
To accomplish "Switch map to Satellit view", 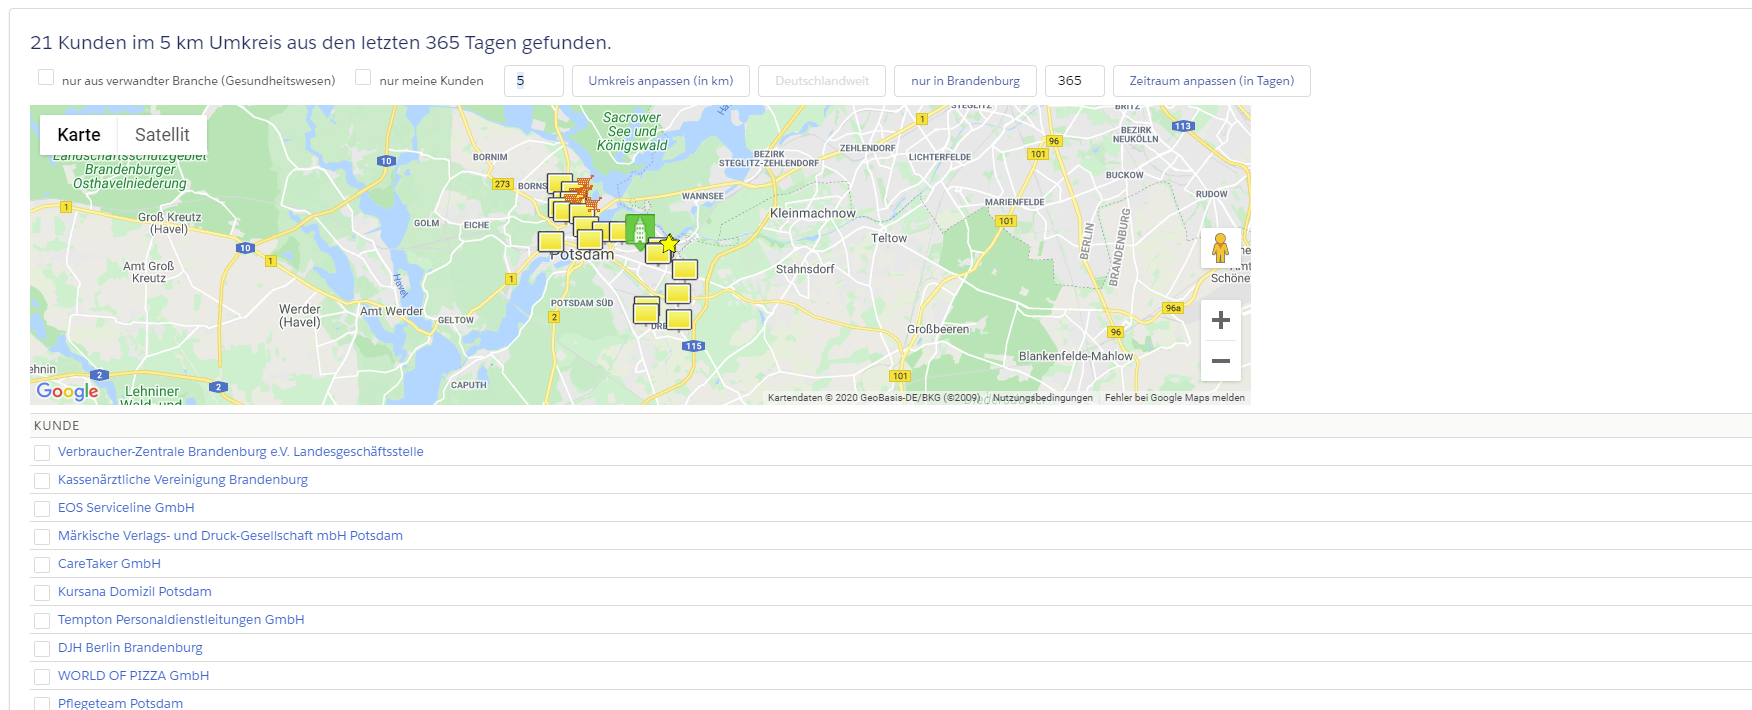I will (162, 135).
